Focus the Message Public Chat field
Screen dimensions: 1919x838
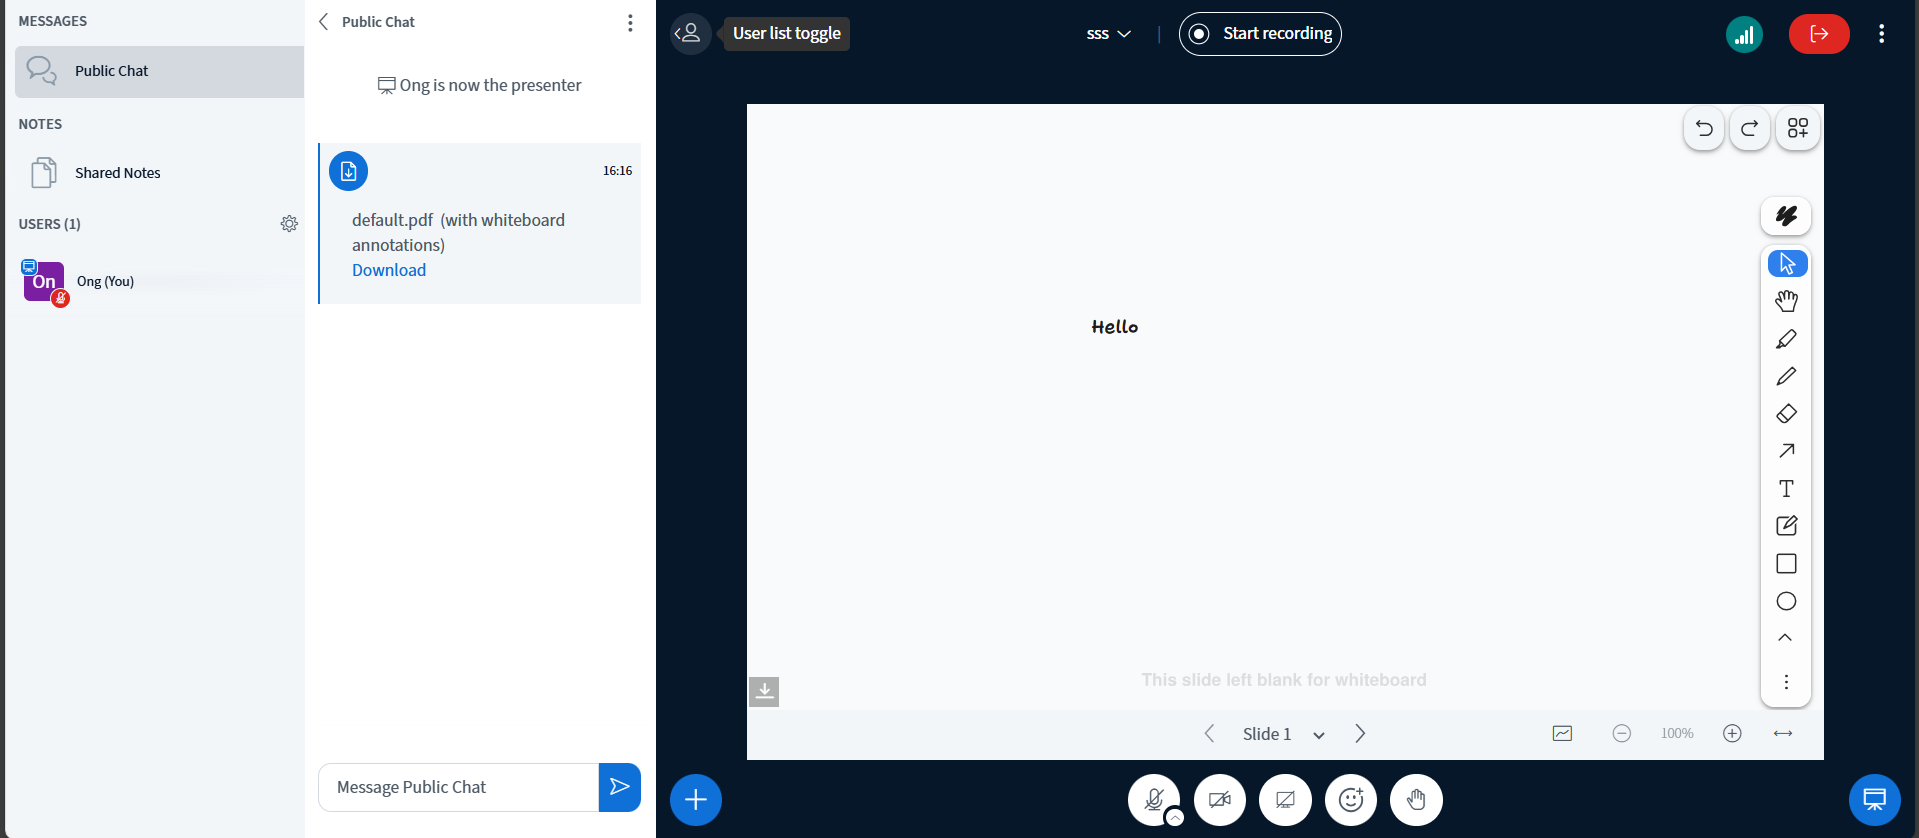click(x=458, y=787)
